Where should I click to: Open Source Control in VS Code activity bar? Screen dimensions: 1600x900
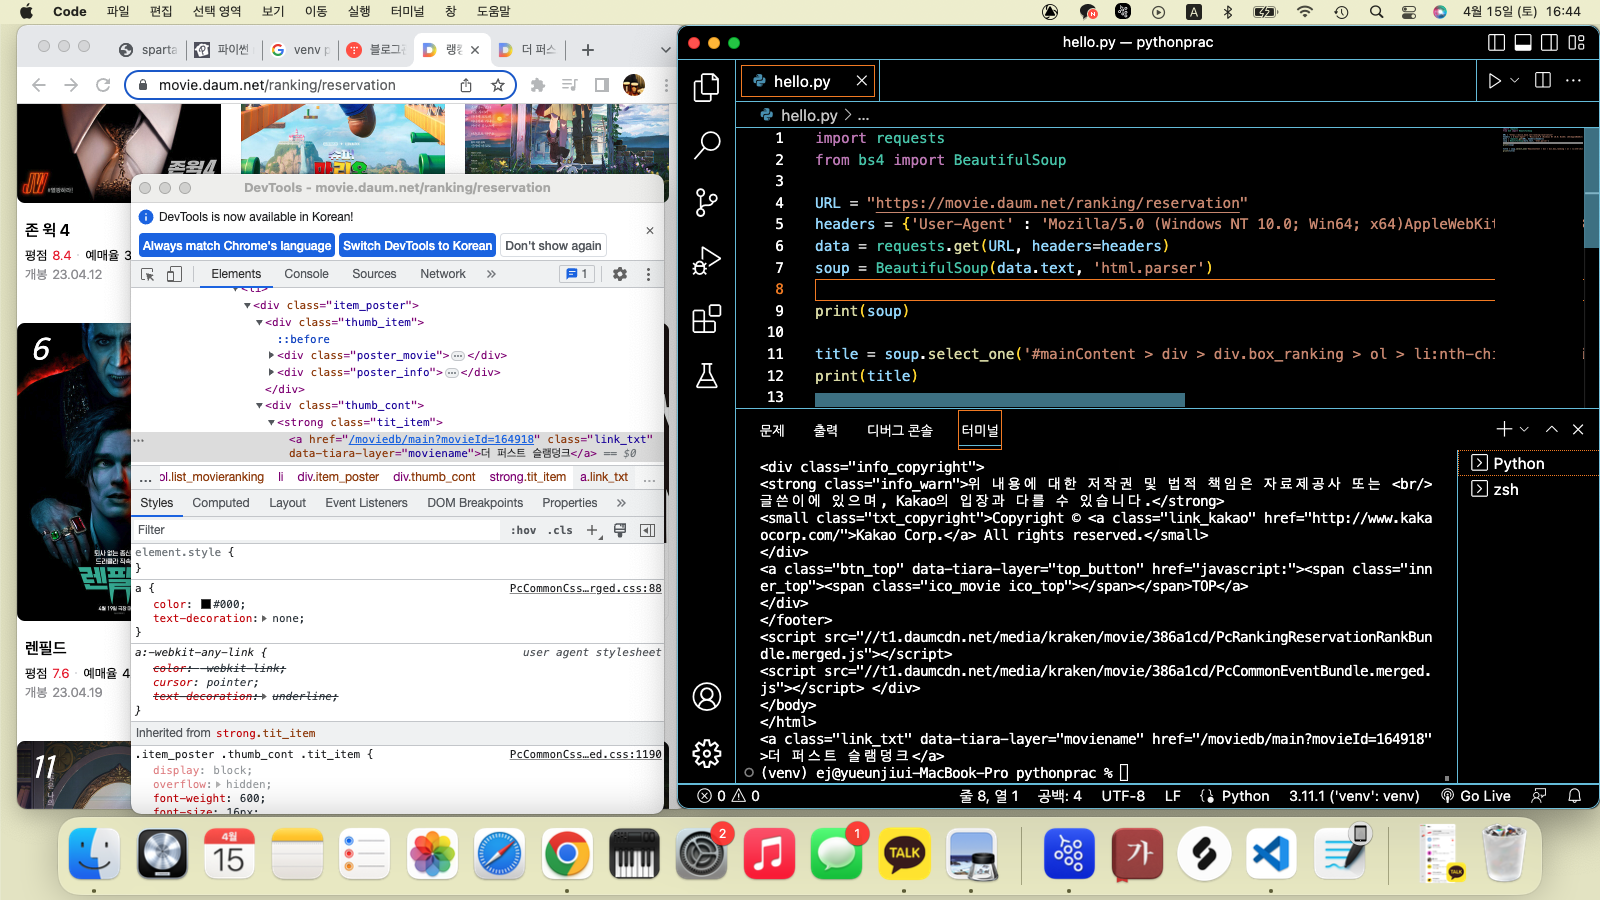point(707,203)
